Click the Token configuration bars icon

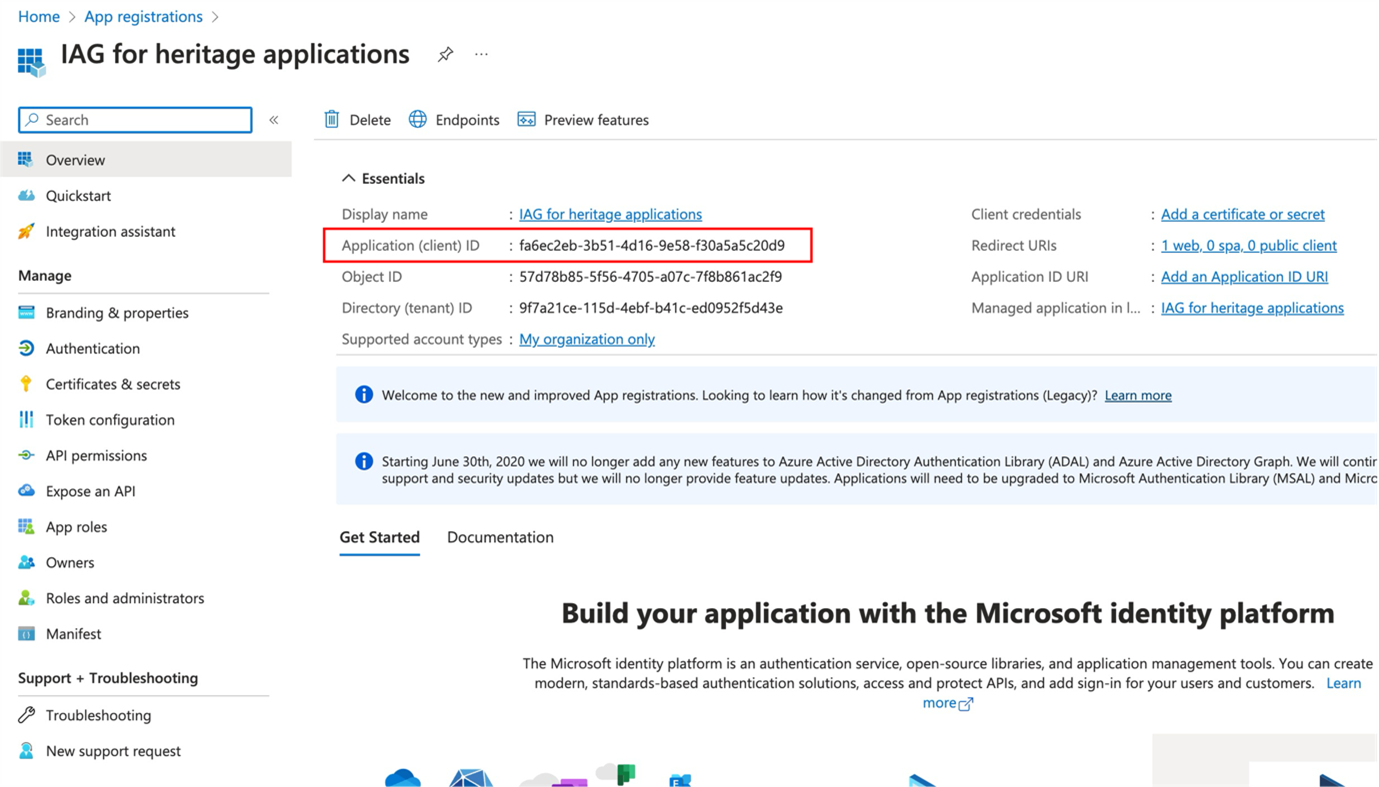(x=26, y=420)
